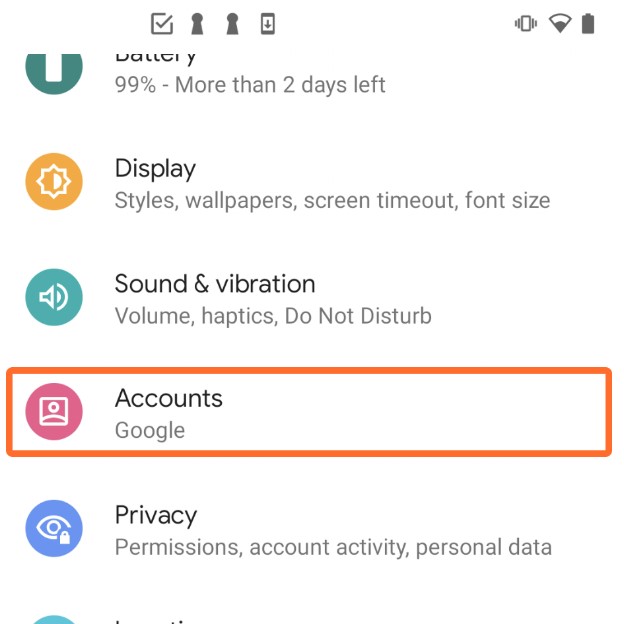Tap the blue Privacy eye icon
The height and width of the screenshot is (624, 624).
54,528
